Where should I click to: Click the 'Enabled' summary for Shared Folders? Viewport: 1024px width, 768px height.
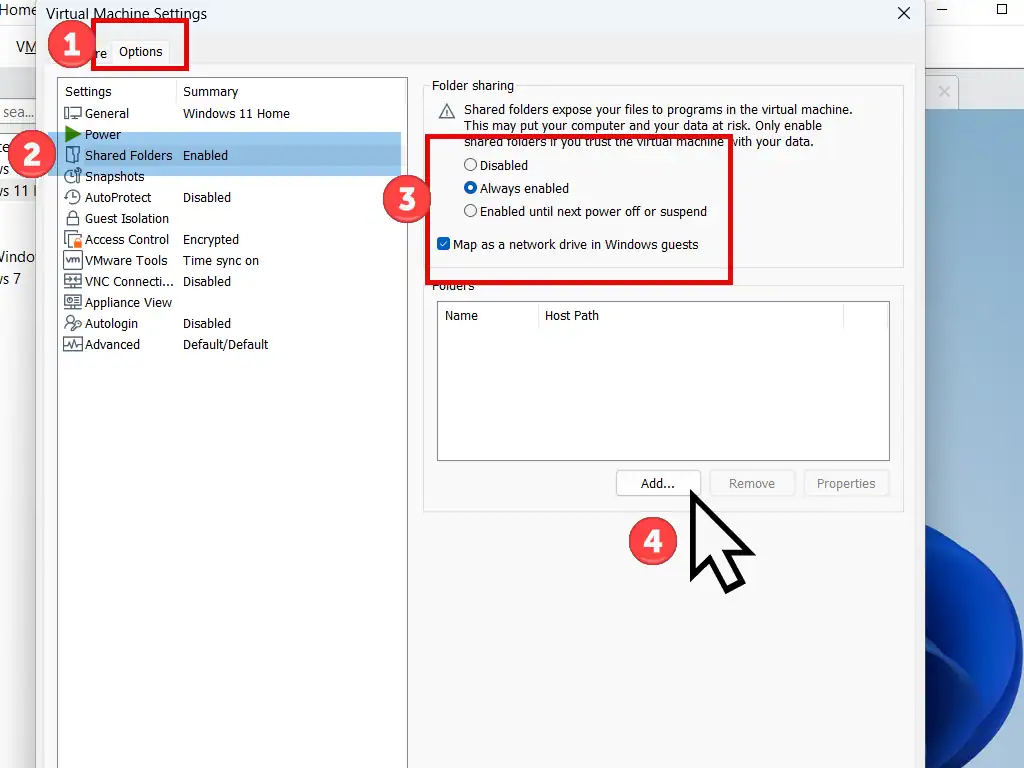[x=205, y=155]
